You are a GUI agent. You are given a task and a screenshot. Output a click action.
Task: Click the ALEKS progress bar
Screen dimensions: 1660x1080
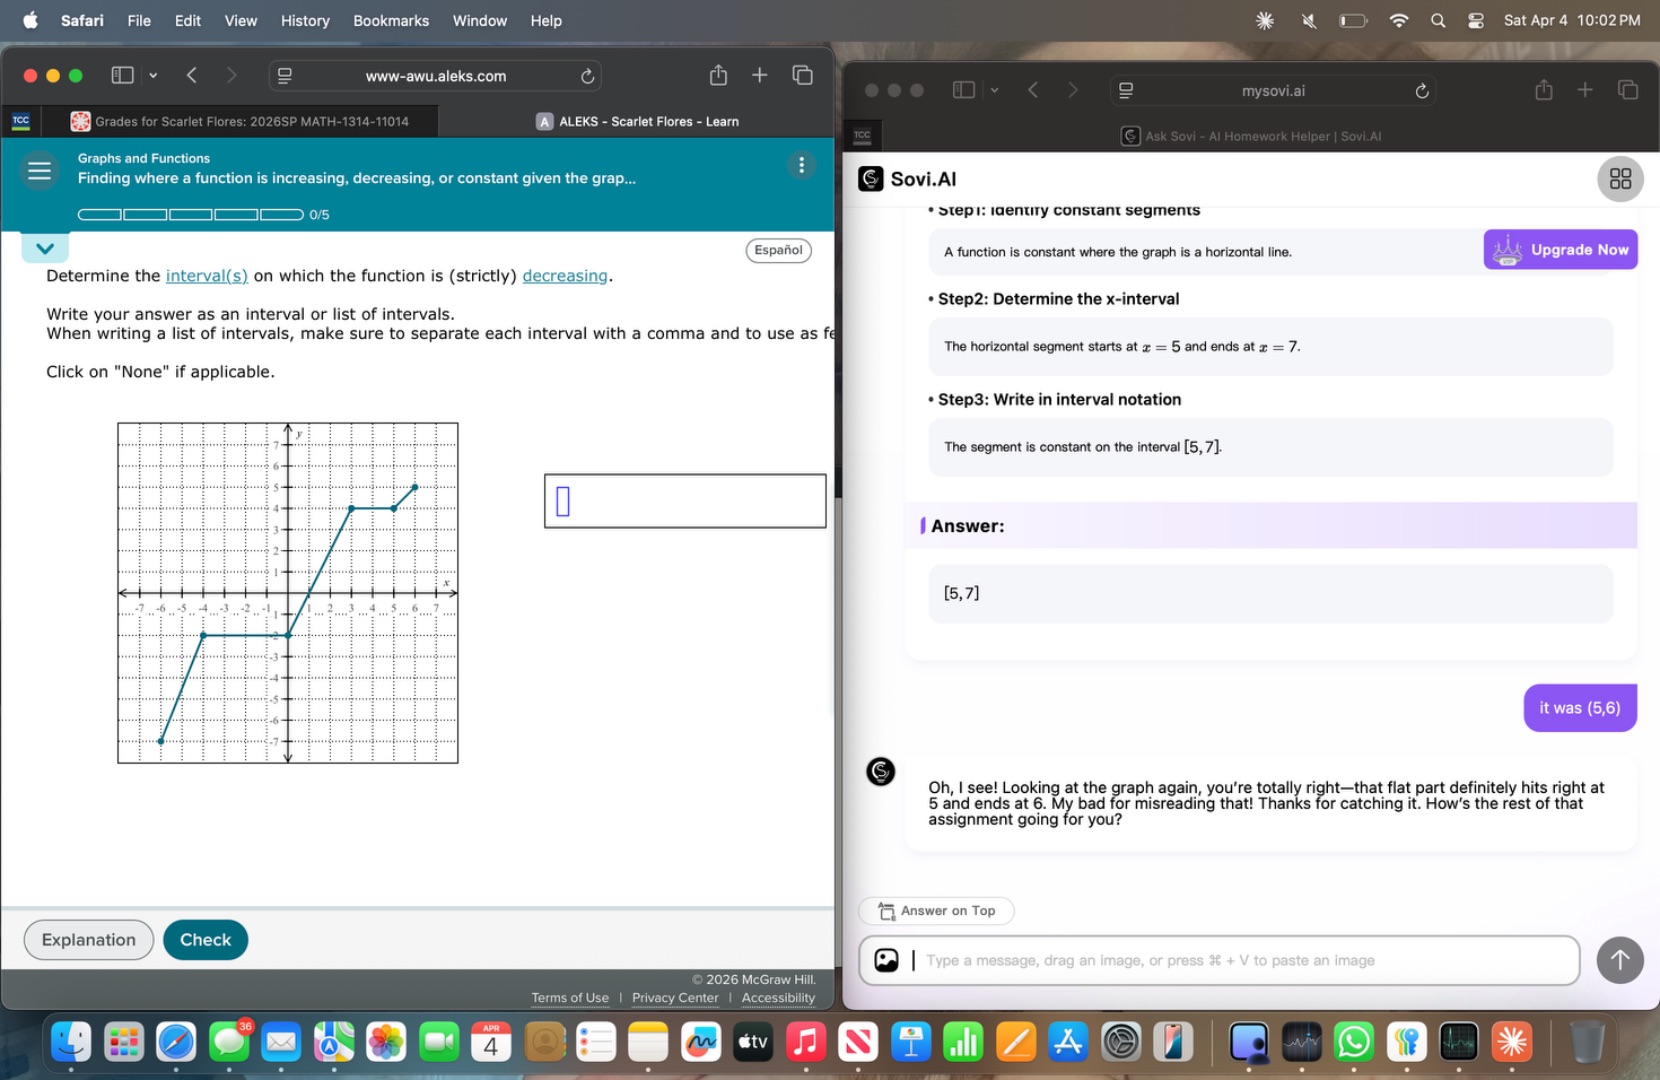pos(191,214)
